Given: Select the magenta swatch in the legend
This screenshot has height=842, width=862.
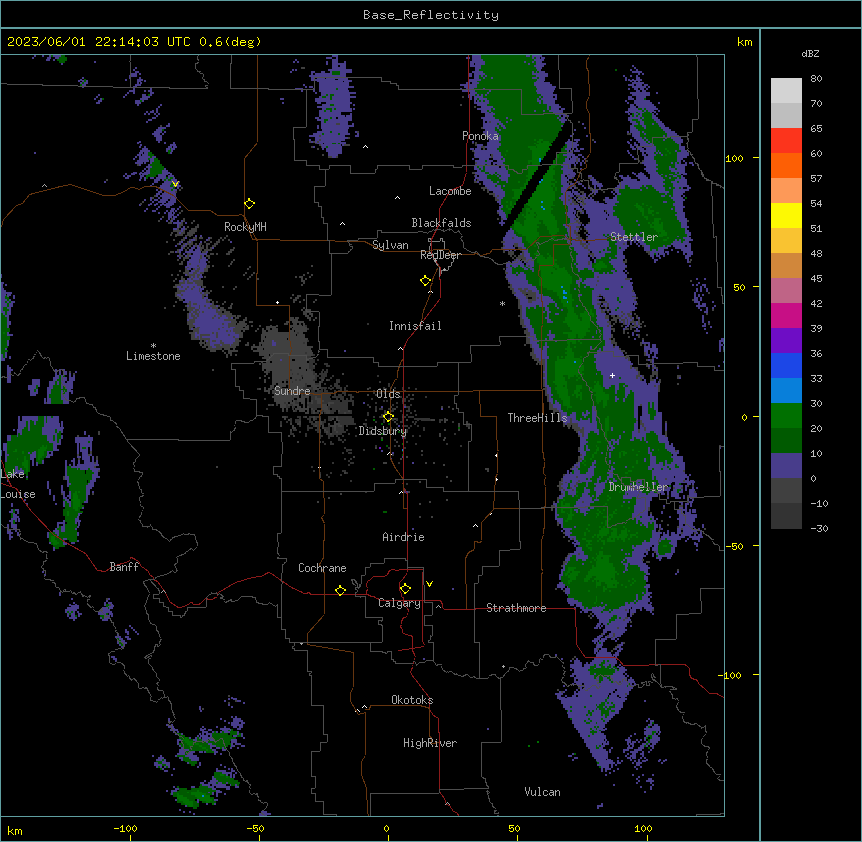Looking at the screenshot, I should [786, 315].
